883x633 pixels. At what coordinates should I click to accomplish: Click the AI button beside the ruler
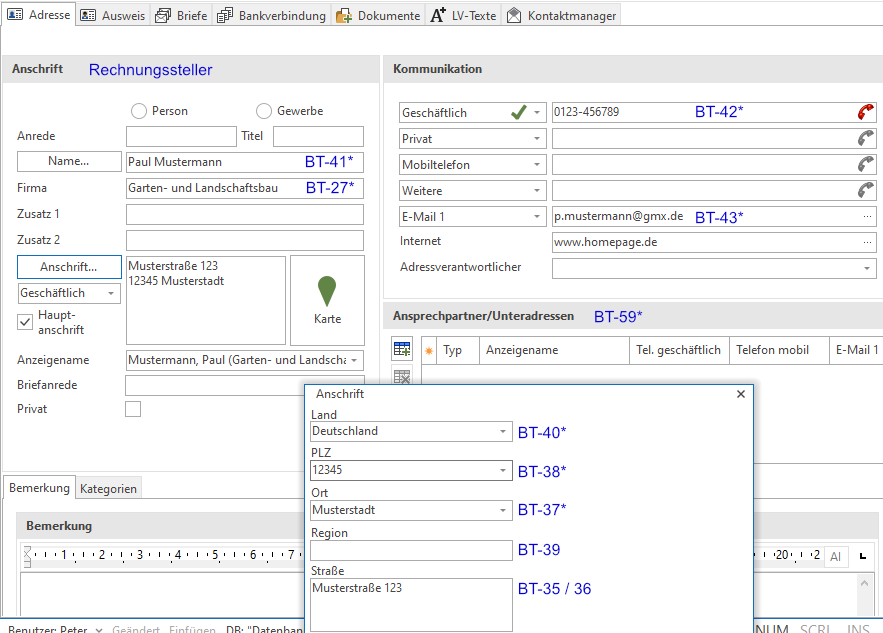point(835,556)
